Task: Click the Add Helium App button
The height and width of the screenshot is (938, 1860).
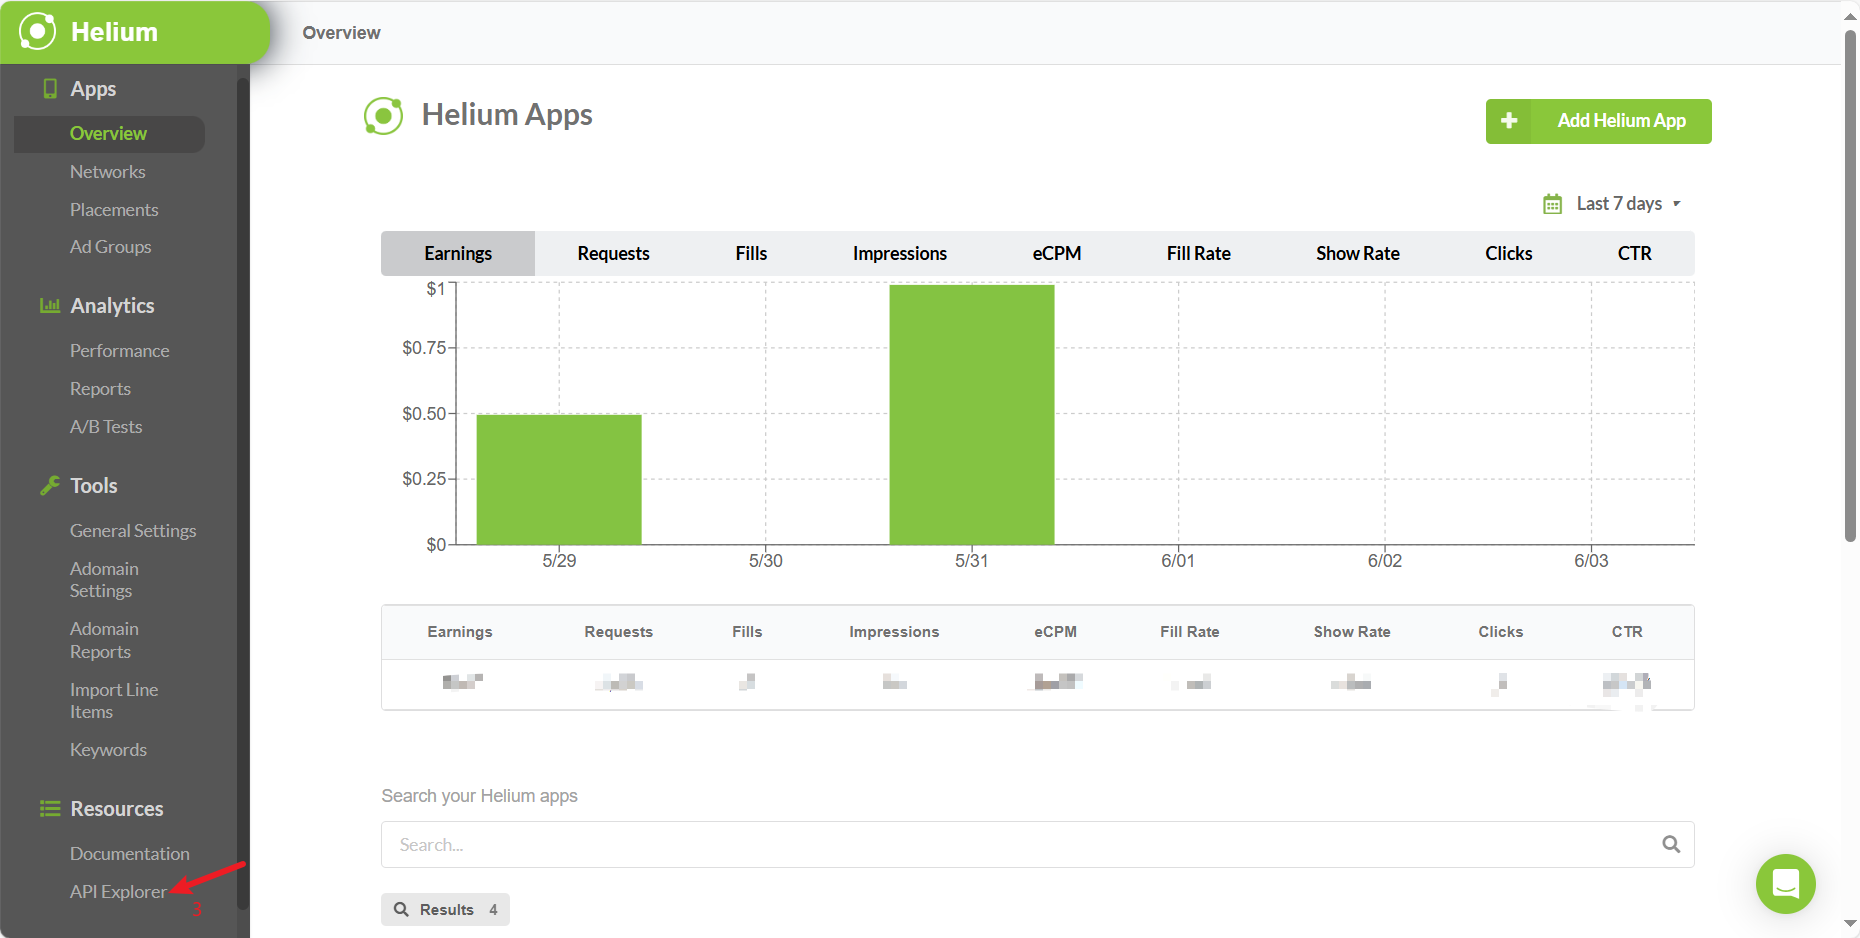Action: click(x=1620, y=120)
